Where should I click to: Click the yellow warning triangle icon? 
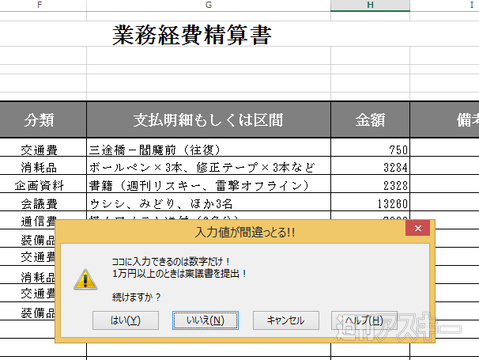85,279
